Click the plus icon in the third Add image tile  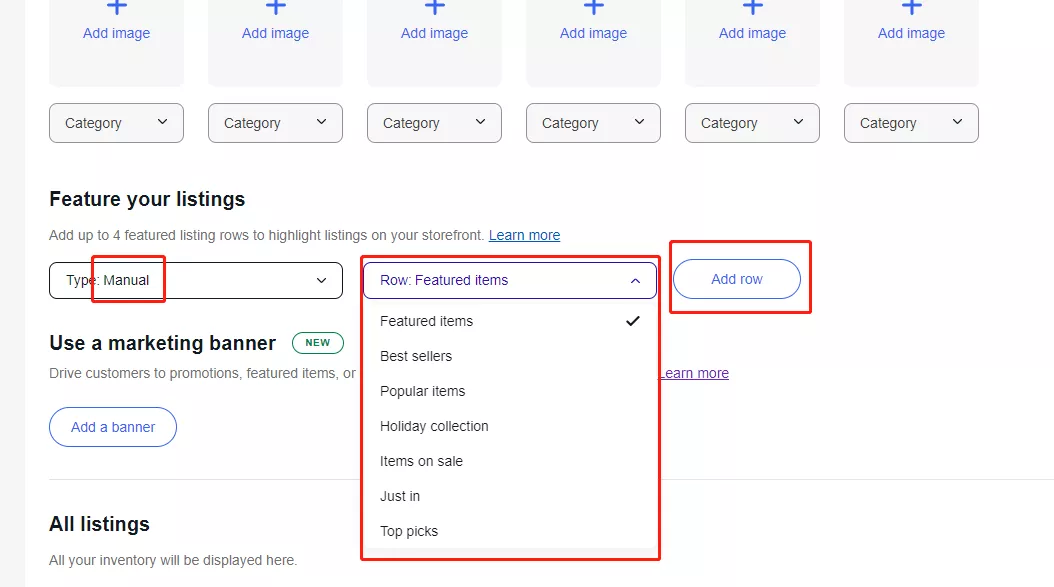click(435, 7)
